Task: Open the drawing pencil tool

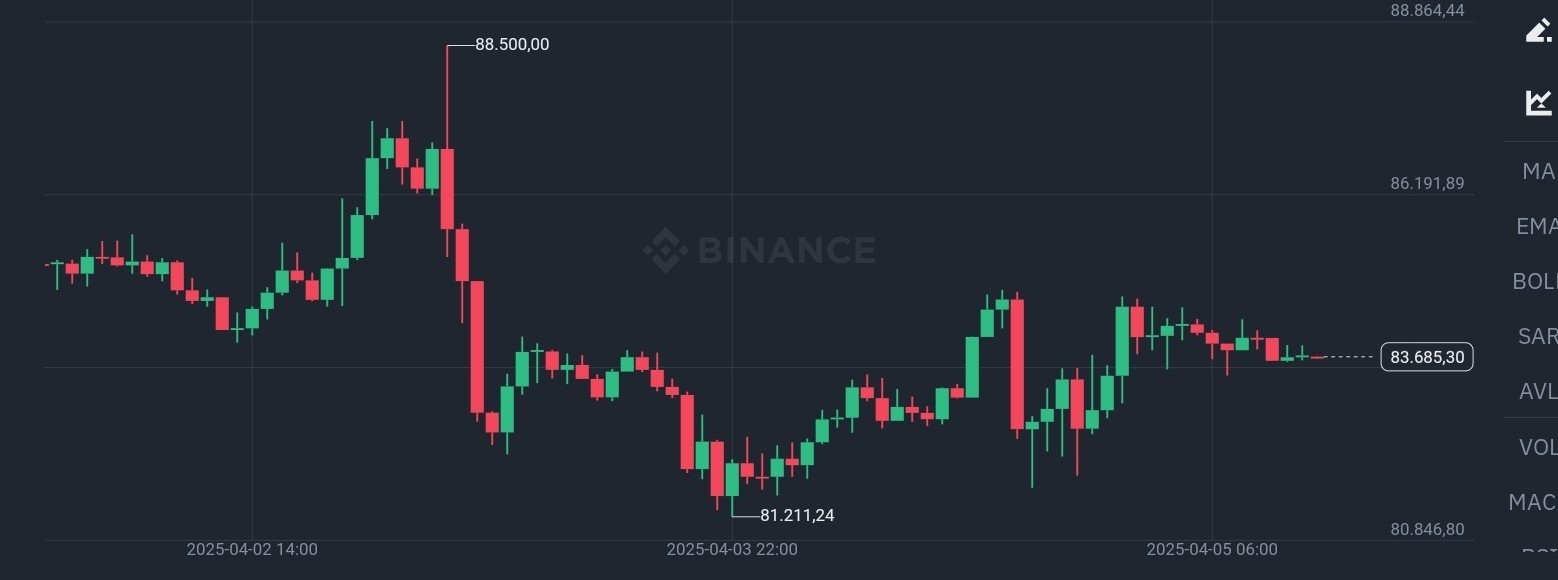Action: 1538,30
